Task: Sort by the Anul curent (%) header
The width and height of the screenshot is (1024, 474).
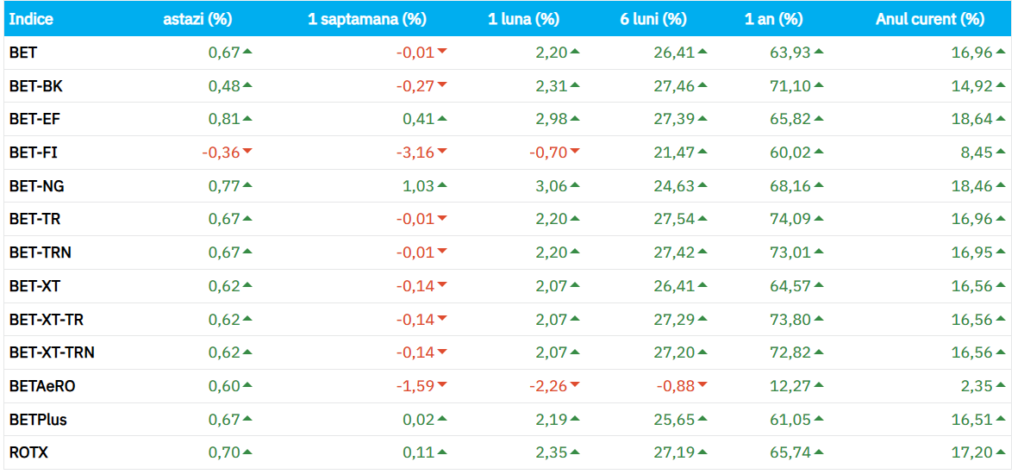Action: click(x=929, y=19)
